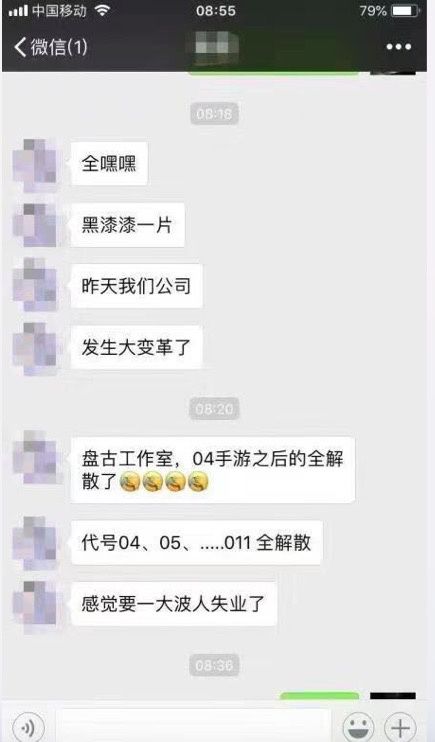Tap the back chevron next to 微信(1)
This screenshot has width=435, height=742.
[20, 47]
